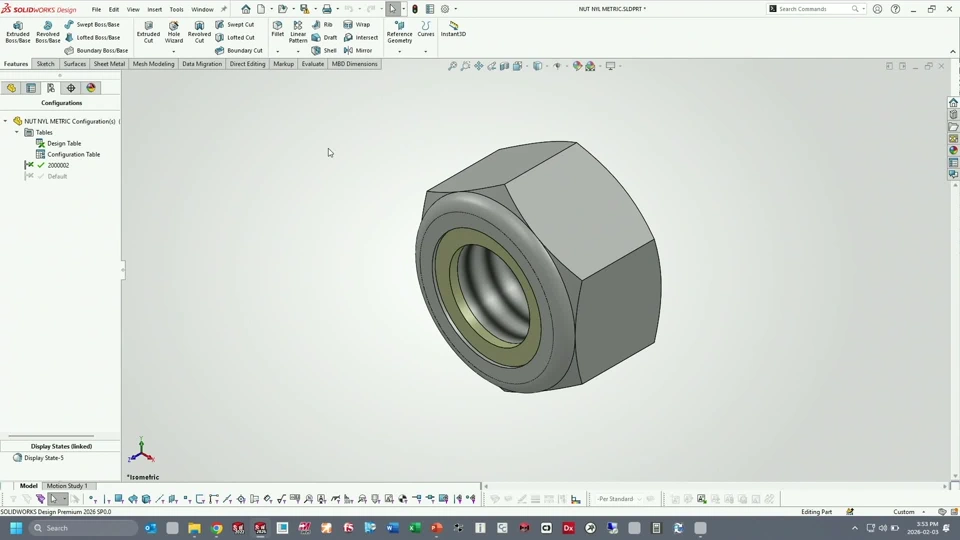Activate configuration 2000002

click(x=58, y=165)
